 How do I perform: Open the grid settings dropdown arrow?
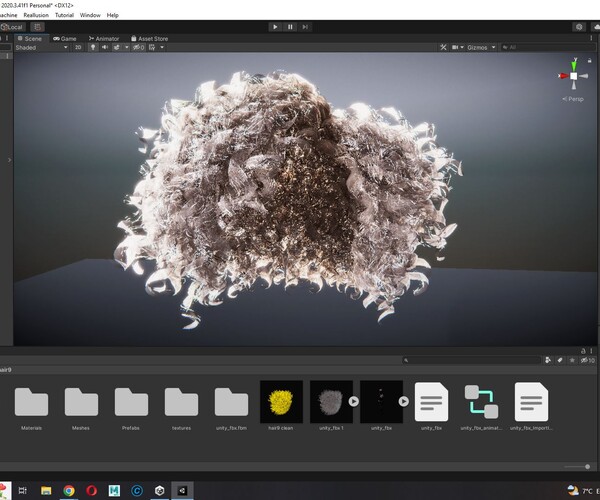[162, 47]
